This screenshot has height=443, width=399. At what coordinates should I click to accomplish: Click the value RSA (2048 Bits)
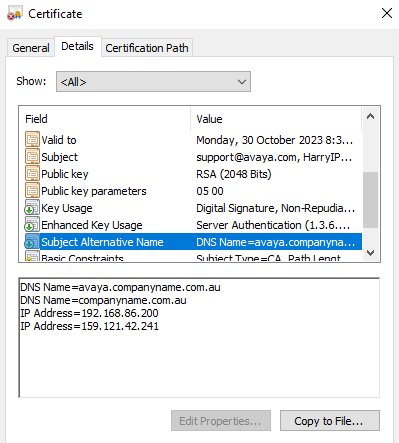click(234, 174)
